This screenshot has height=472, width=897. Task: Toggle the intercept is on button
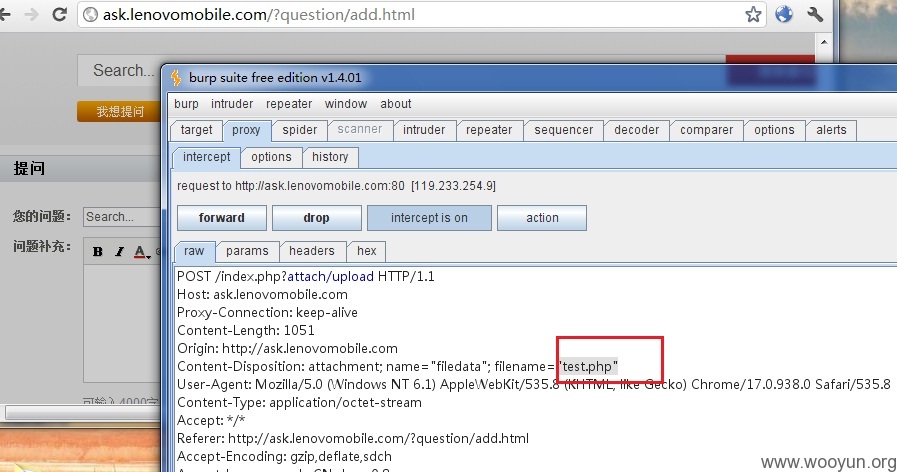tap(429, 218)
